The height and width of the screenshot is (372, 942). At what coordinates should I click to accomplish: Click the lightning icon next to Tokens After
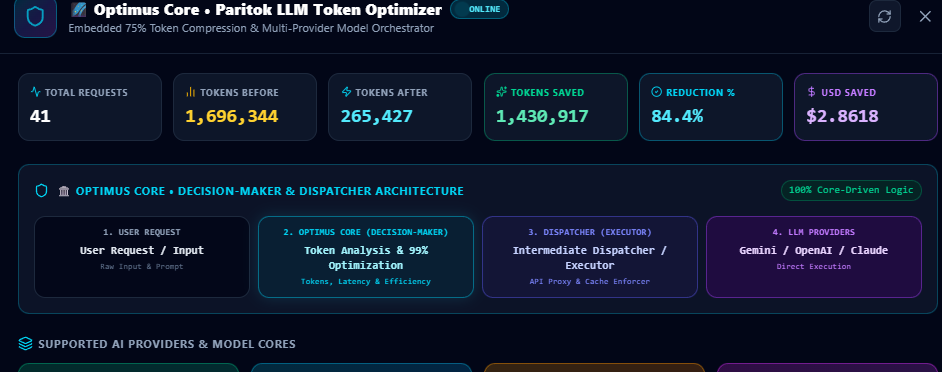coord(346,93)
